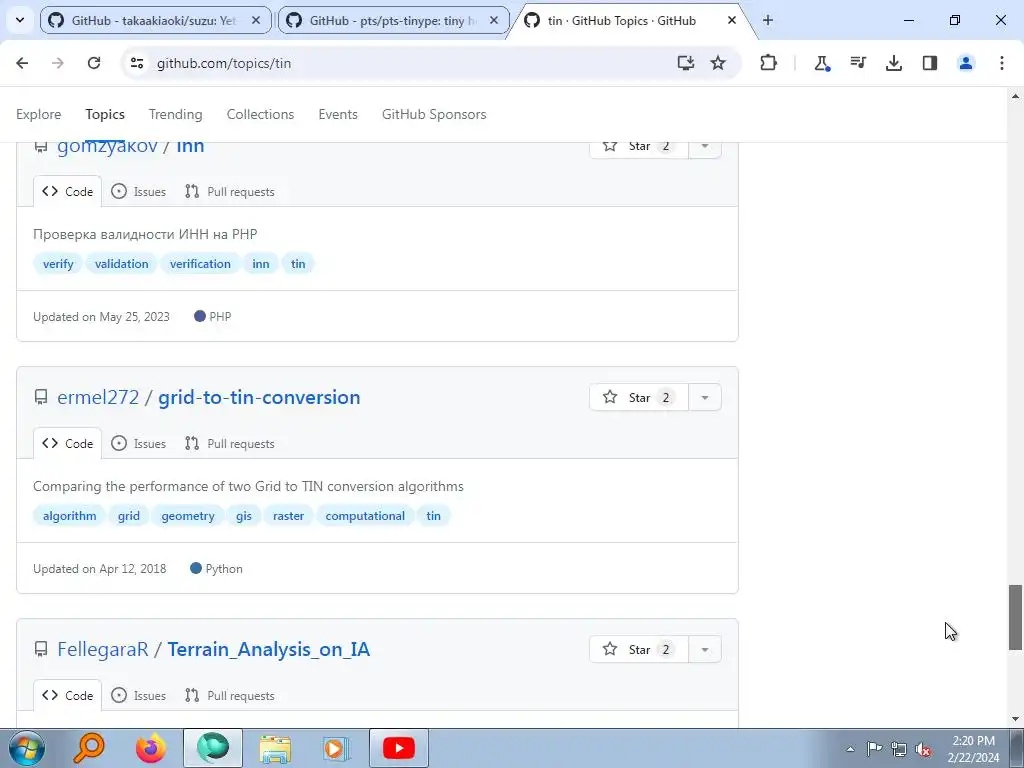Open the Downloads icon in toolbar
Image resolution: width=1024 pixels, height=768 pixels.
893,63
